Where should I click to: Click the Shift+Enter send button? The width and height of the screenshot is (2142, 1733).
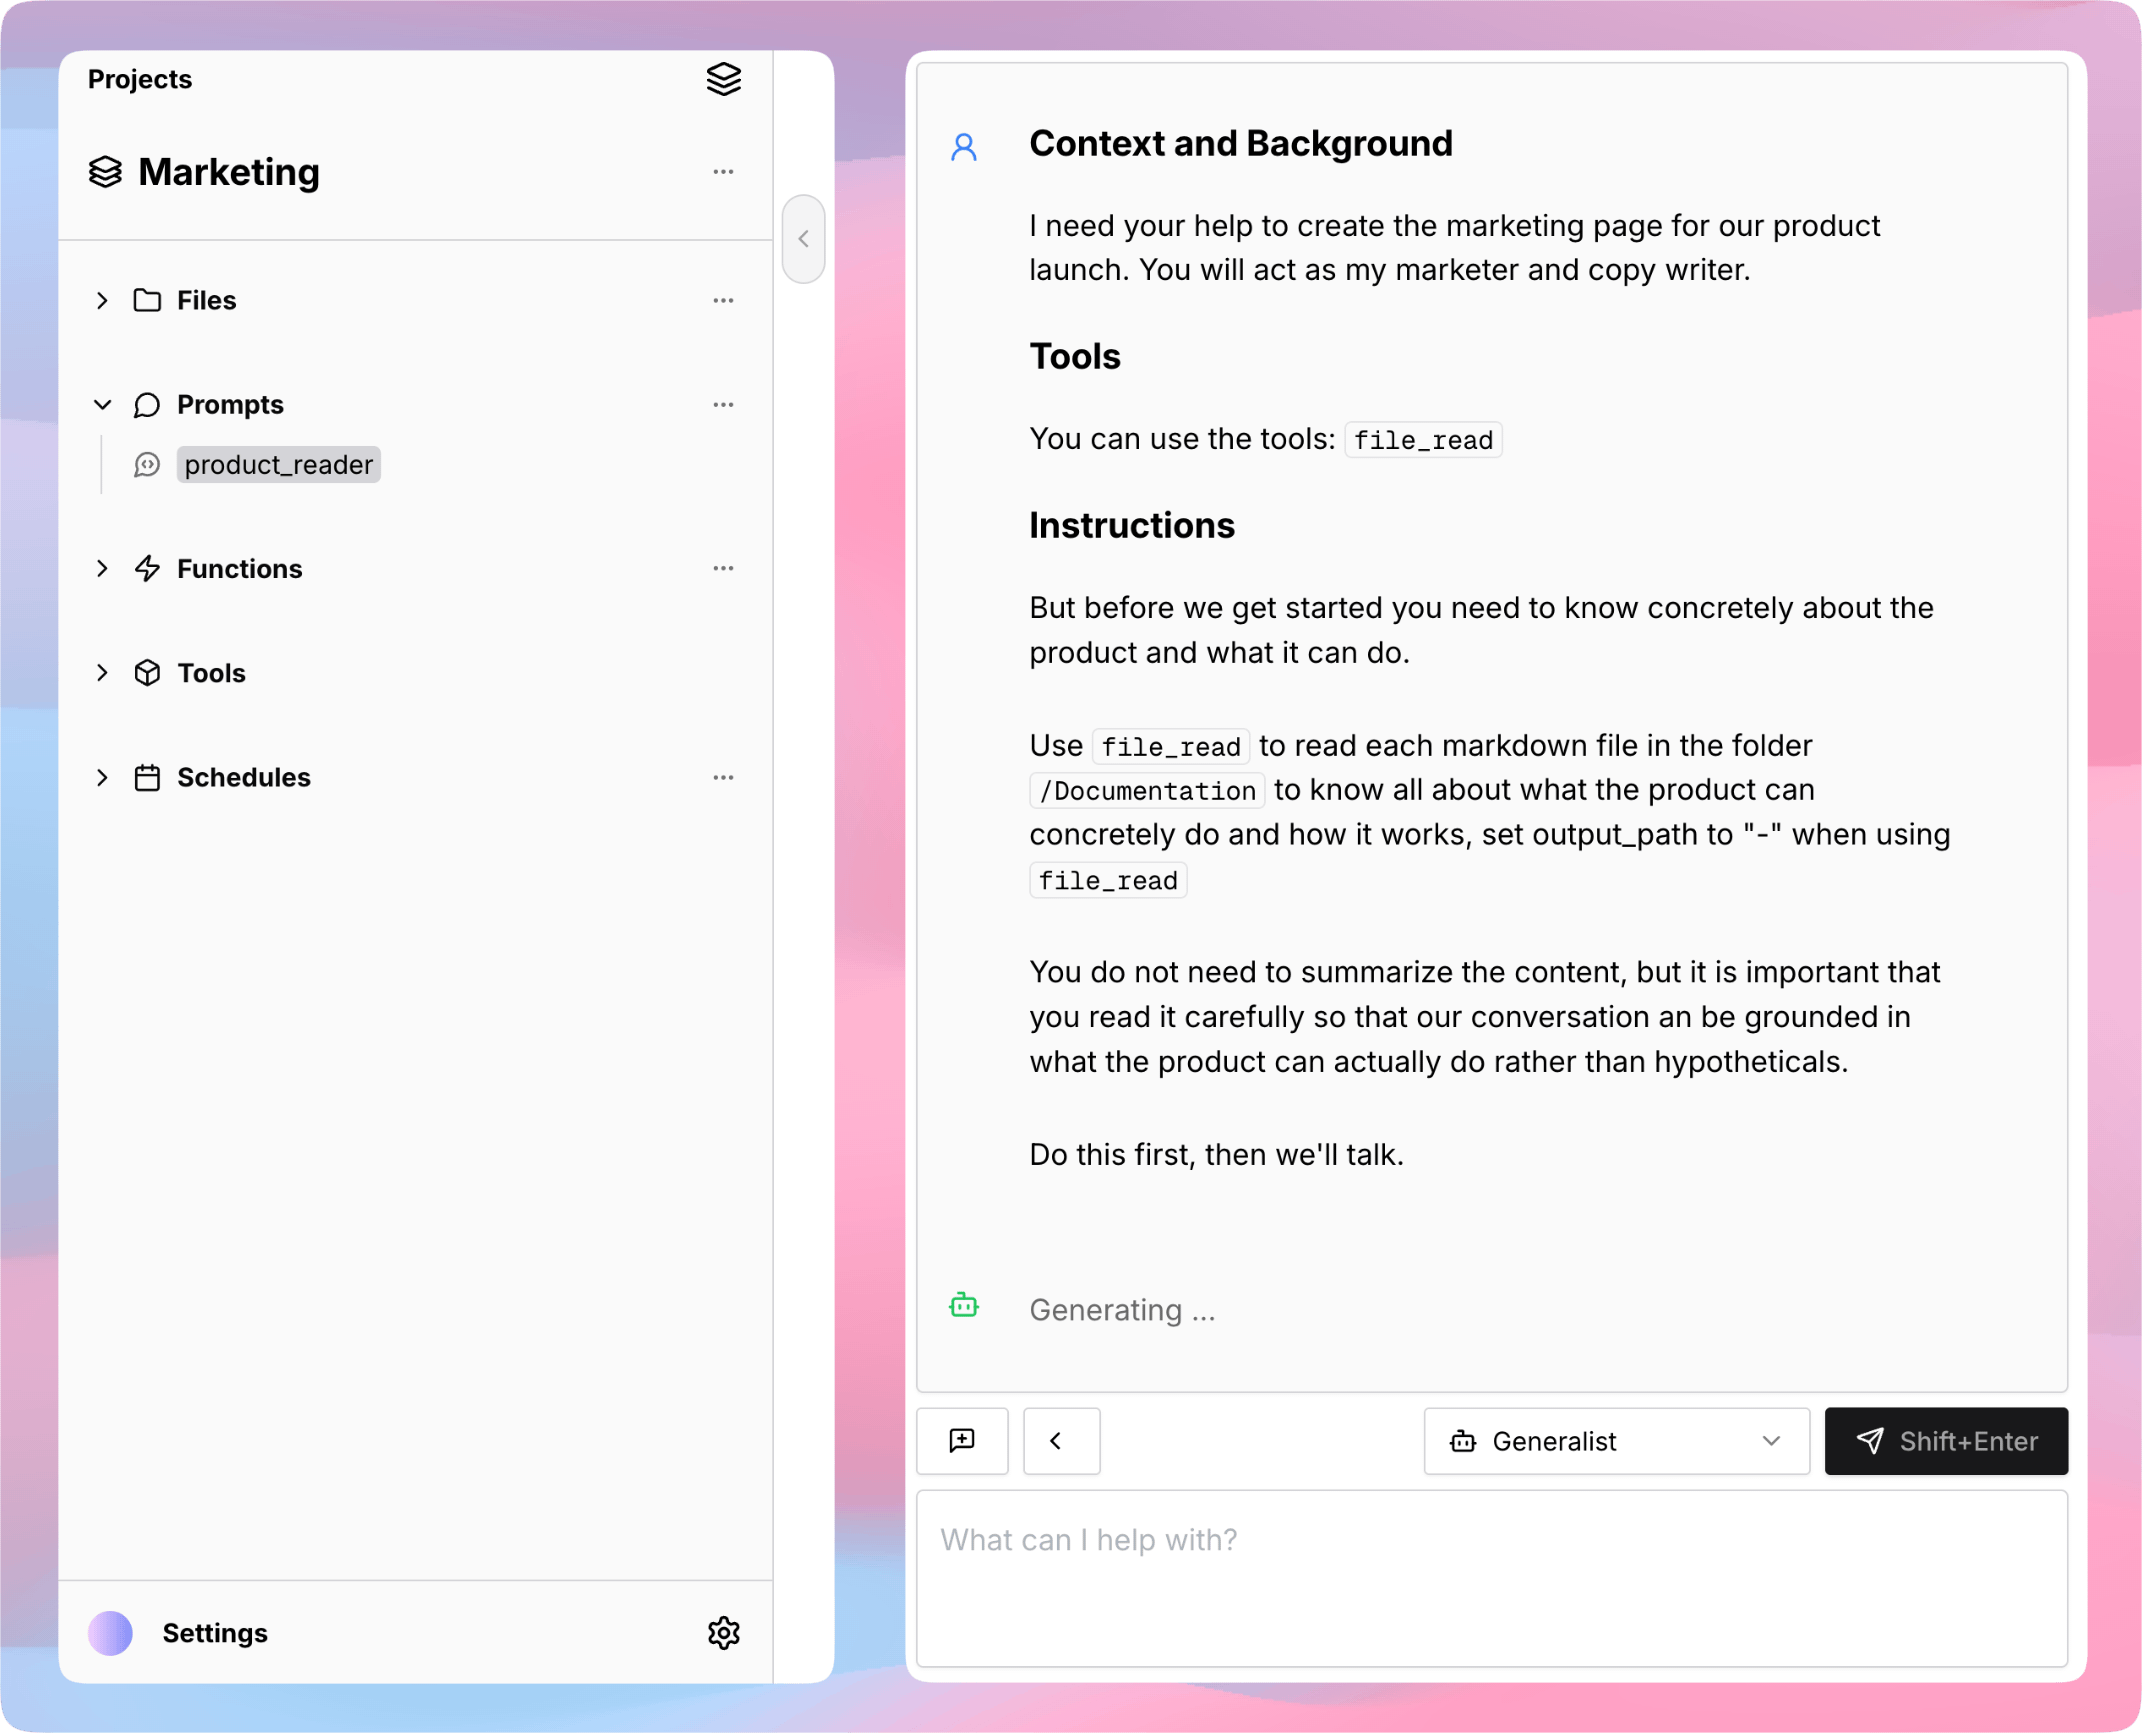click(1945, 1441)
